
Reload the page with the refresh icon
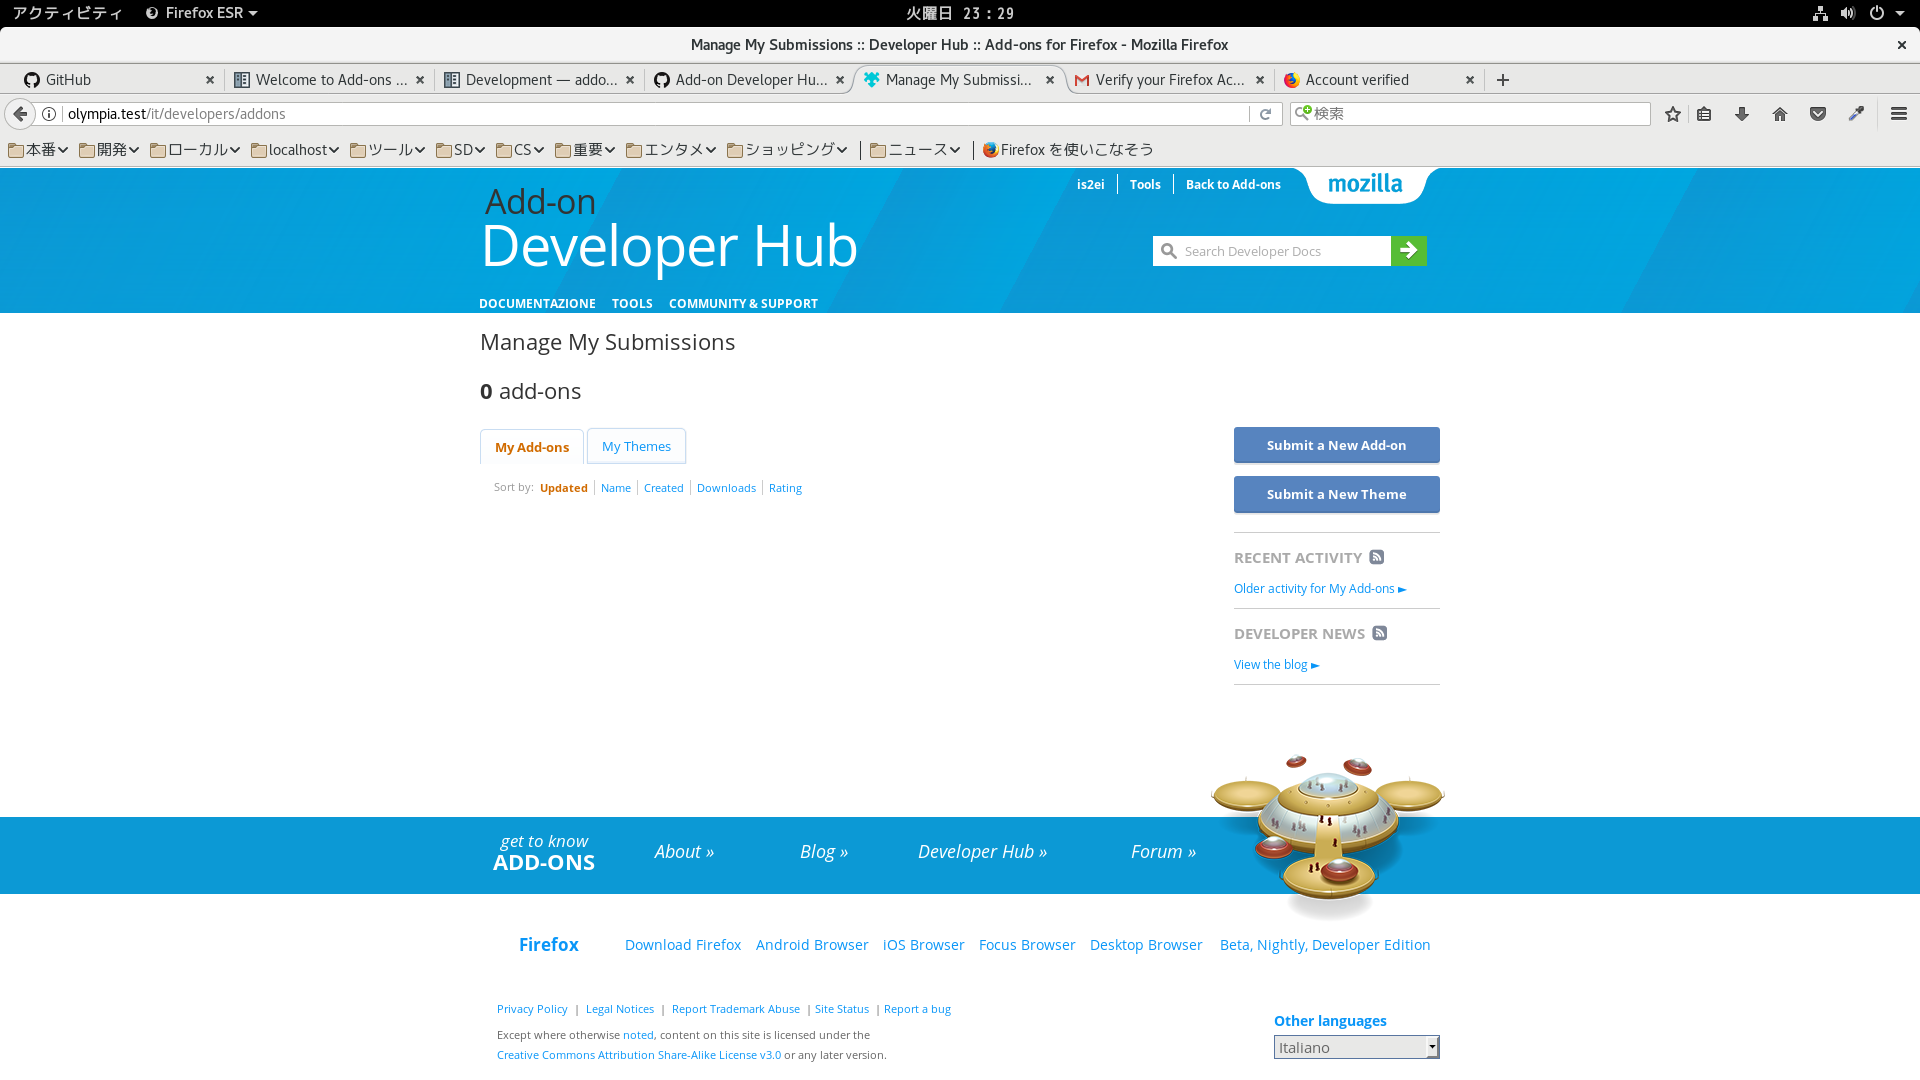point(1265,114)
